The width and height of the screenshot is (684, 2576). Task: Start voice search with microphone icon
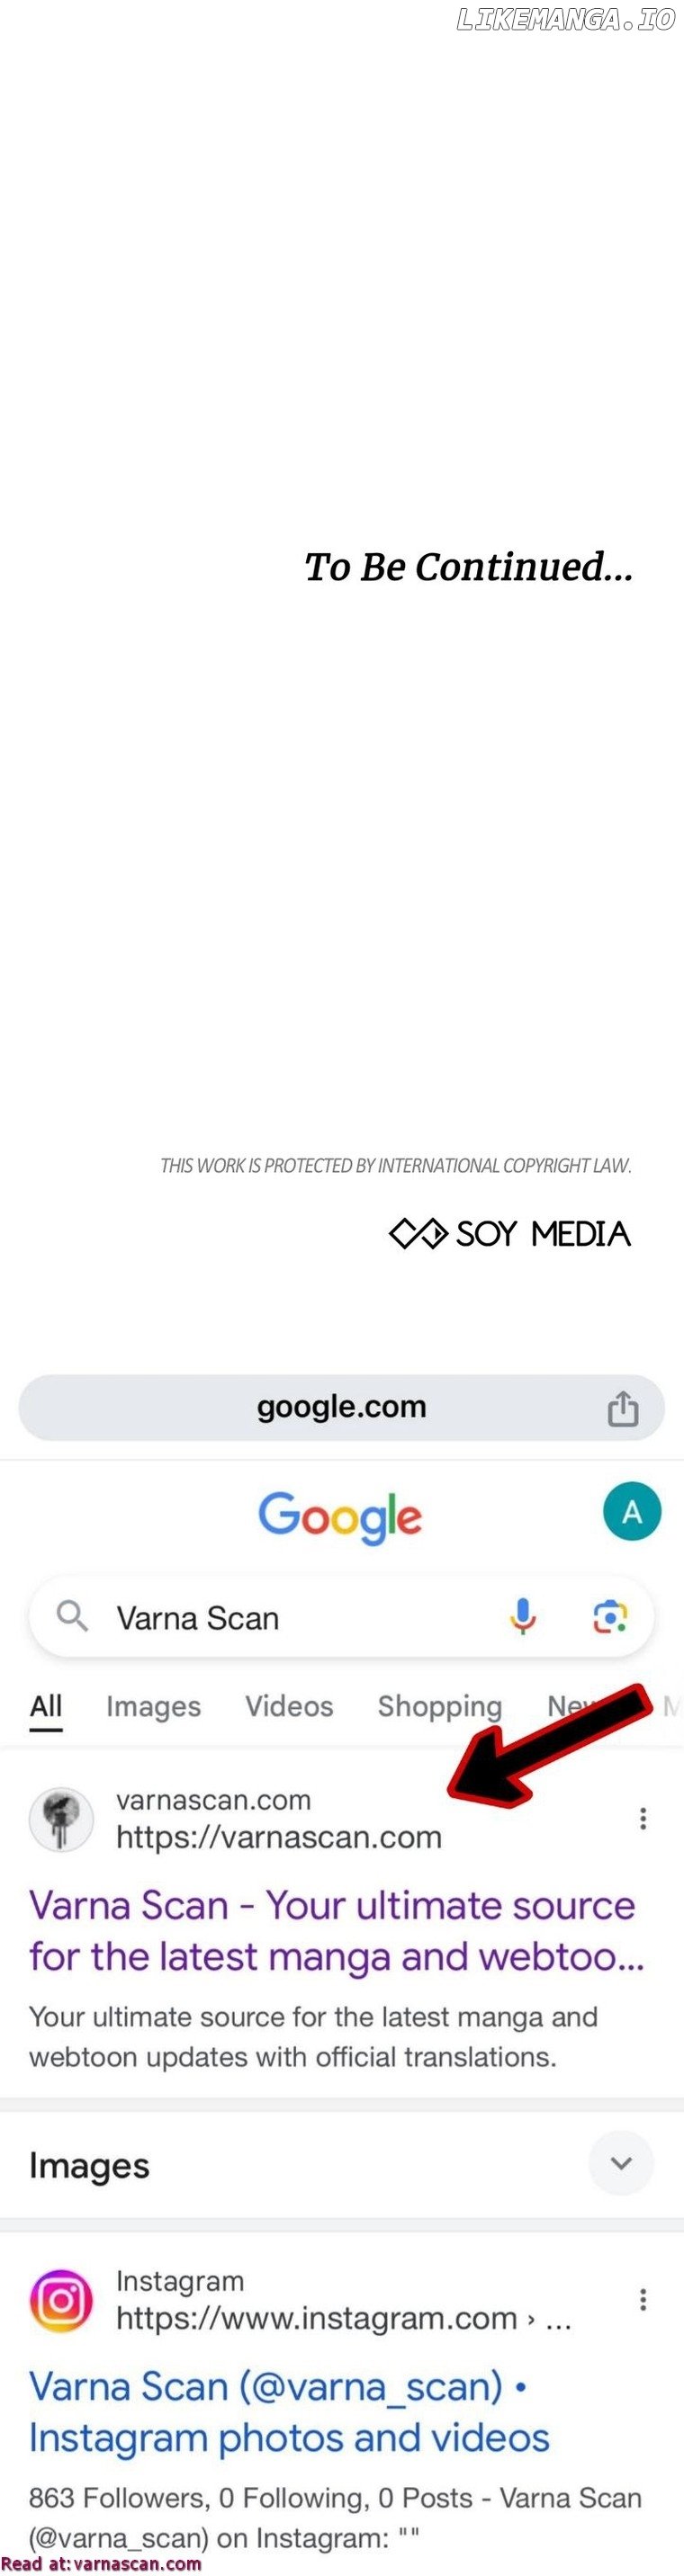[523, 1616]
